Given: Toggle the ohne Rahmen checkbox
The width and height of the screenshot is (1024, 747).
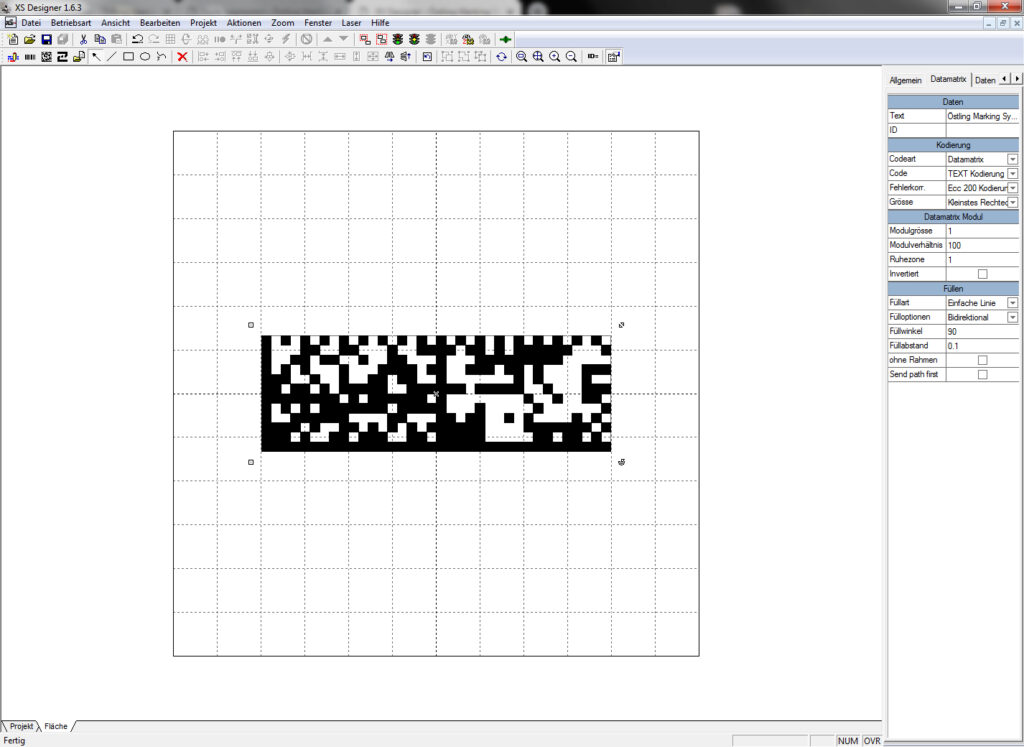Looking at the screenshot, I should click(982, 360).
